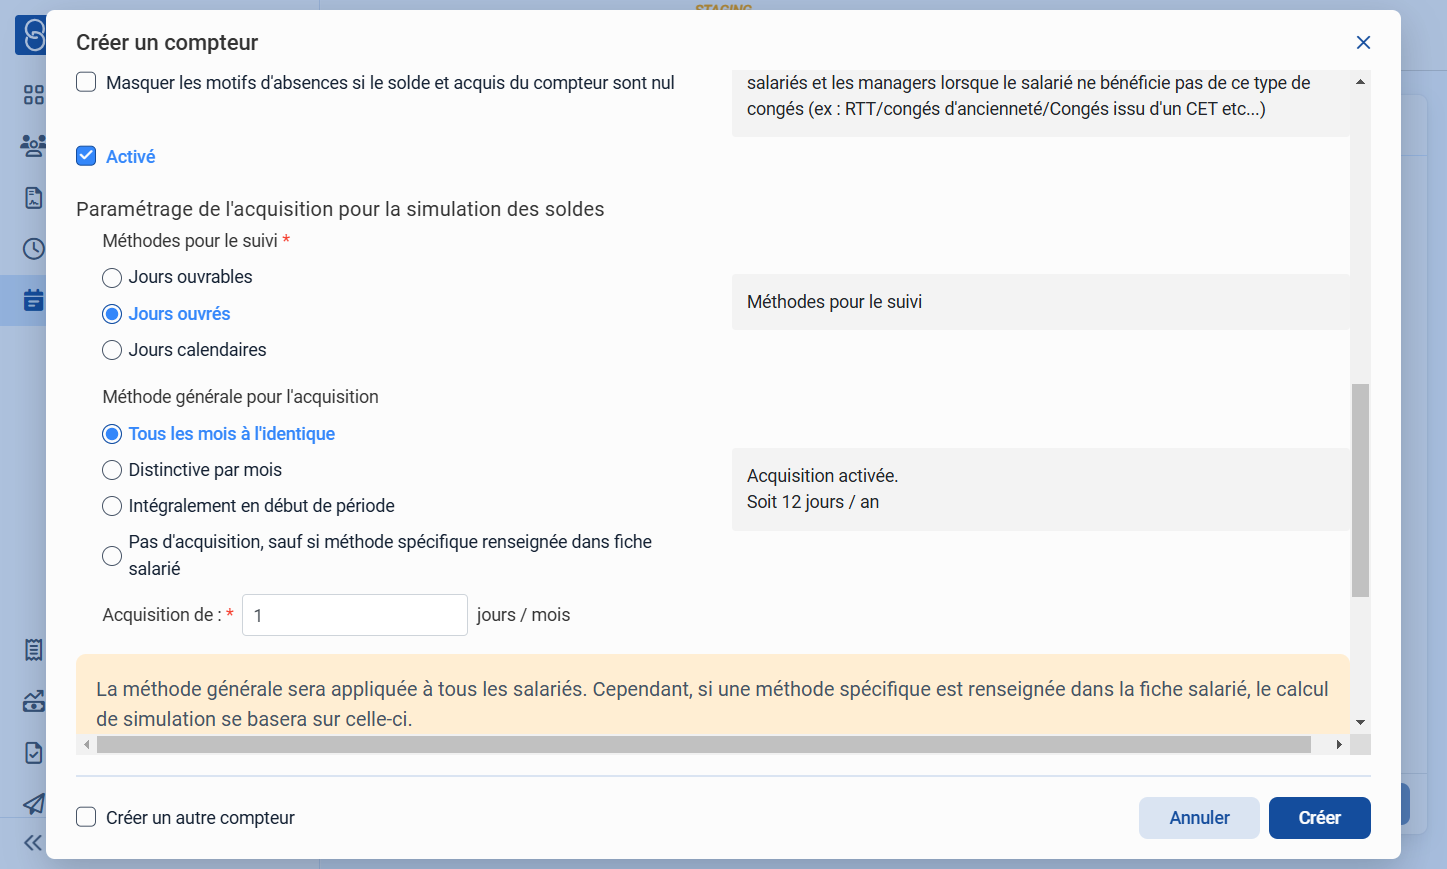Viewport: 1447px width, 869px height.
Task: Select Jours ouvrés radio option
Action: pos(112,314)
